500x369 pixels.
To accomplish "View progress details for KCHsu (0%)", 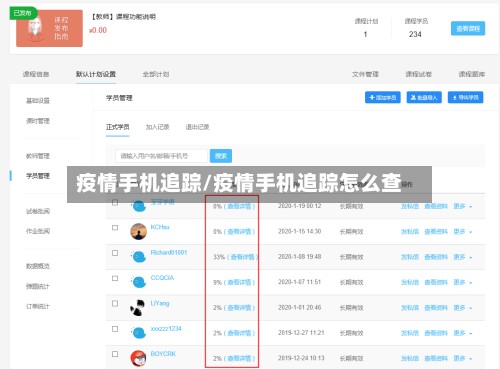I will point(239,232).
